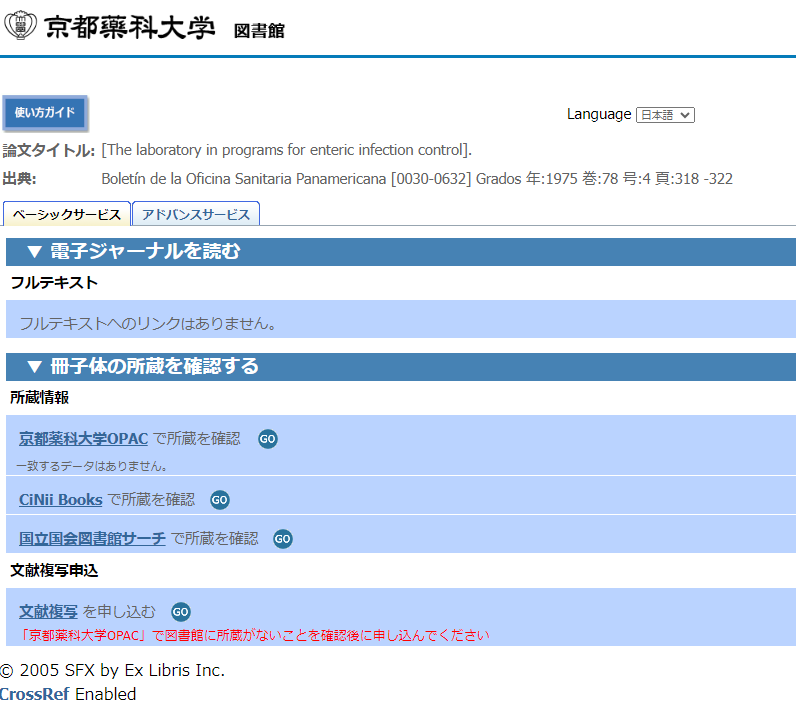
Task: Click the GO icon next to 京都薬科大学OPAC
Action: point(268,439)
